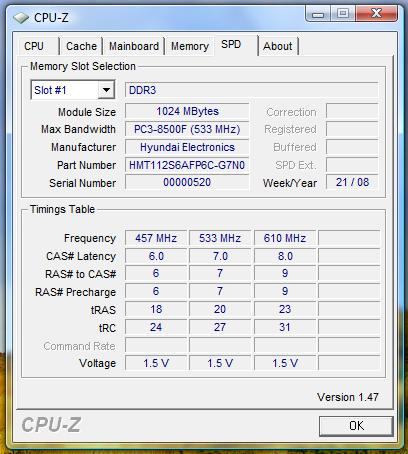Open the About tab

pos(278,46)
